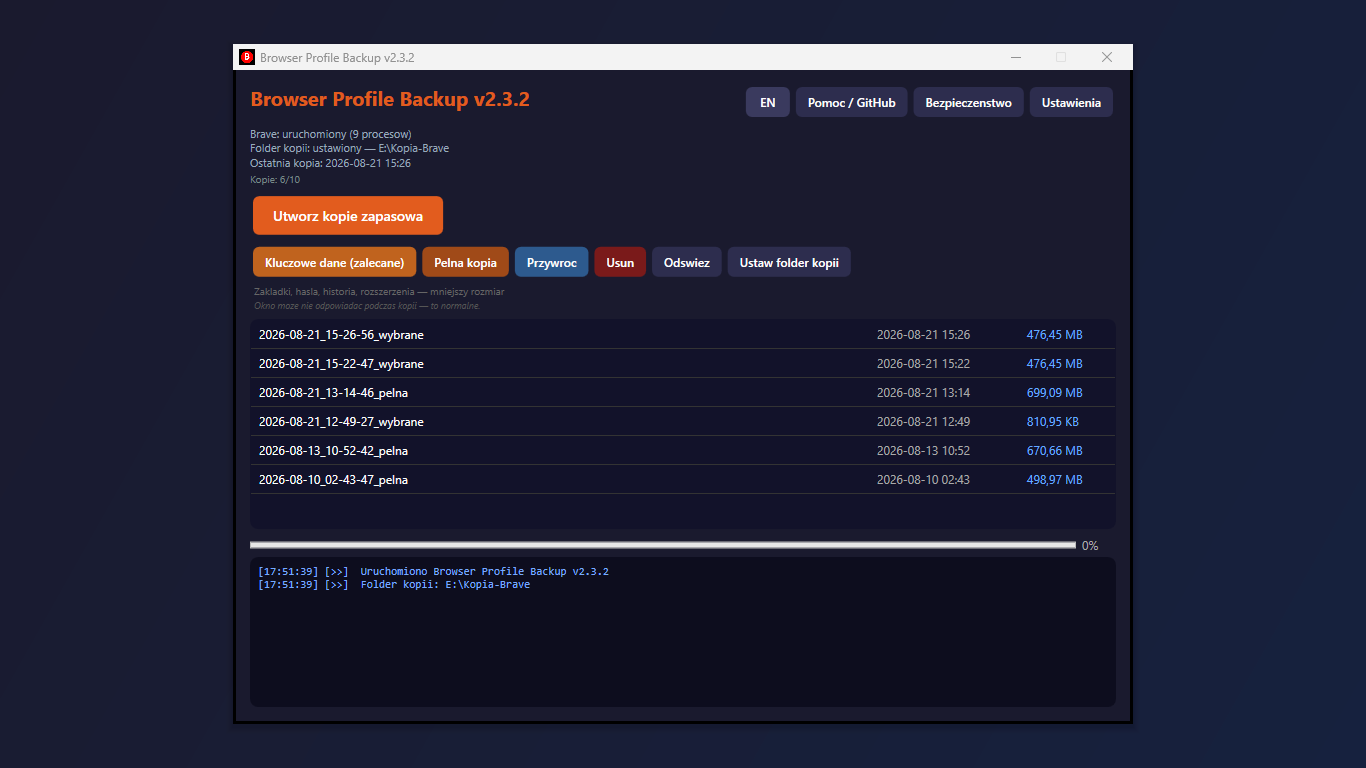Click the orange heading 'Browser Profile Backup v2.3.2'
The height and width of the screenshot is (768, 1366).
click(x=390, y=99)
